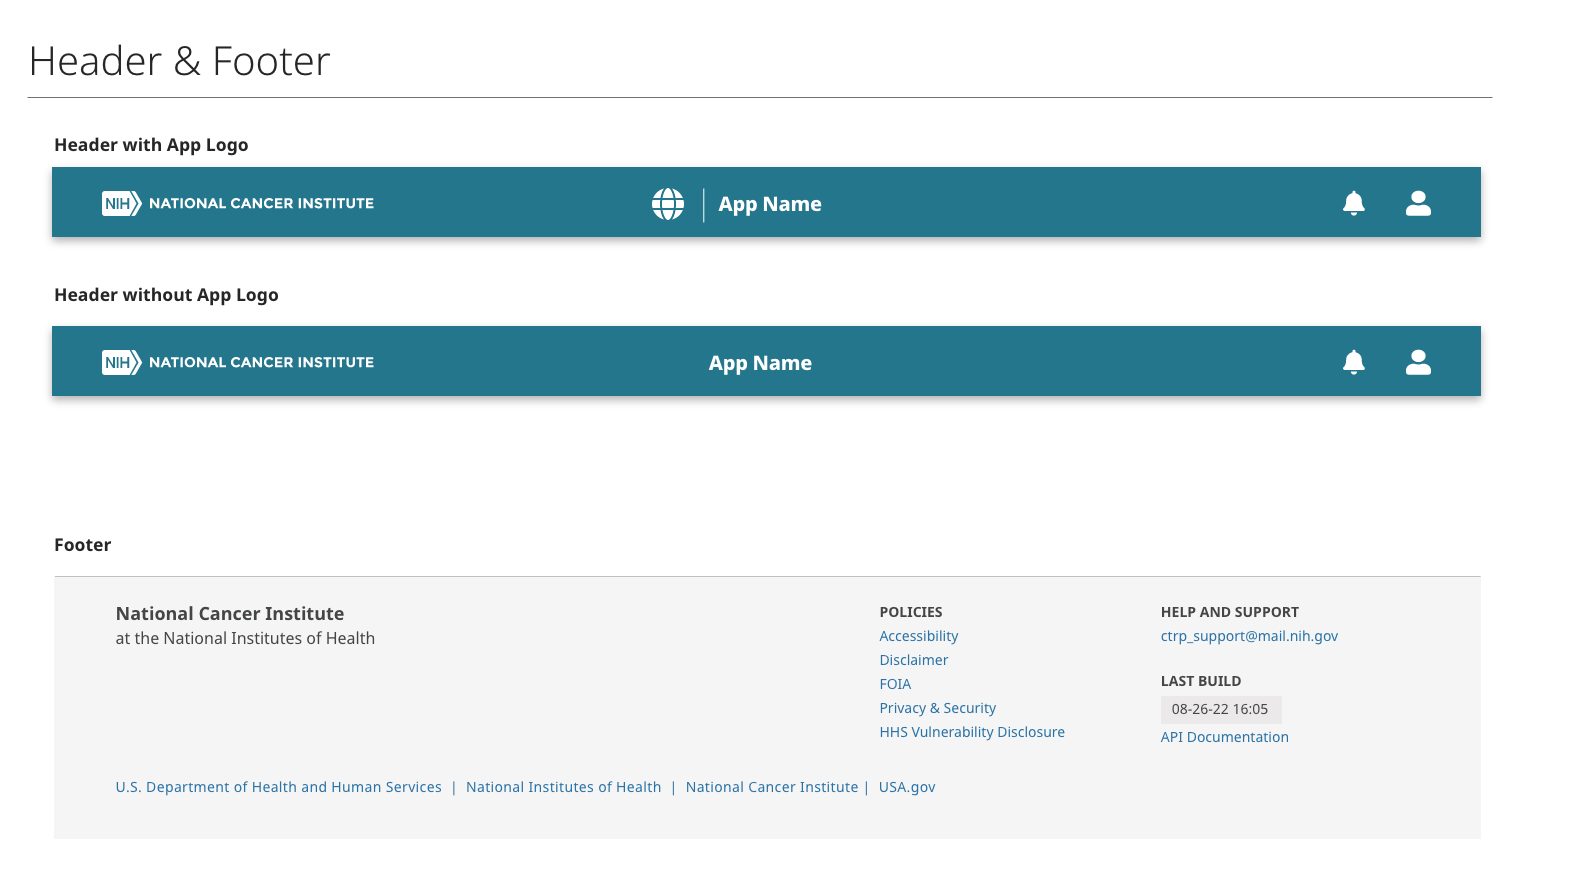Open the API Documentation link
Viewport: 1578px width, 872px height.
[1225, 737]
